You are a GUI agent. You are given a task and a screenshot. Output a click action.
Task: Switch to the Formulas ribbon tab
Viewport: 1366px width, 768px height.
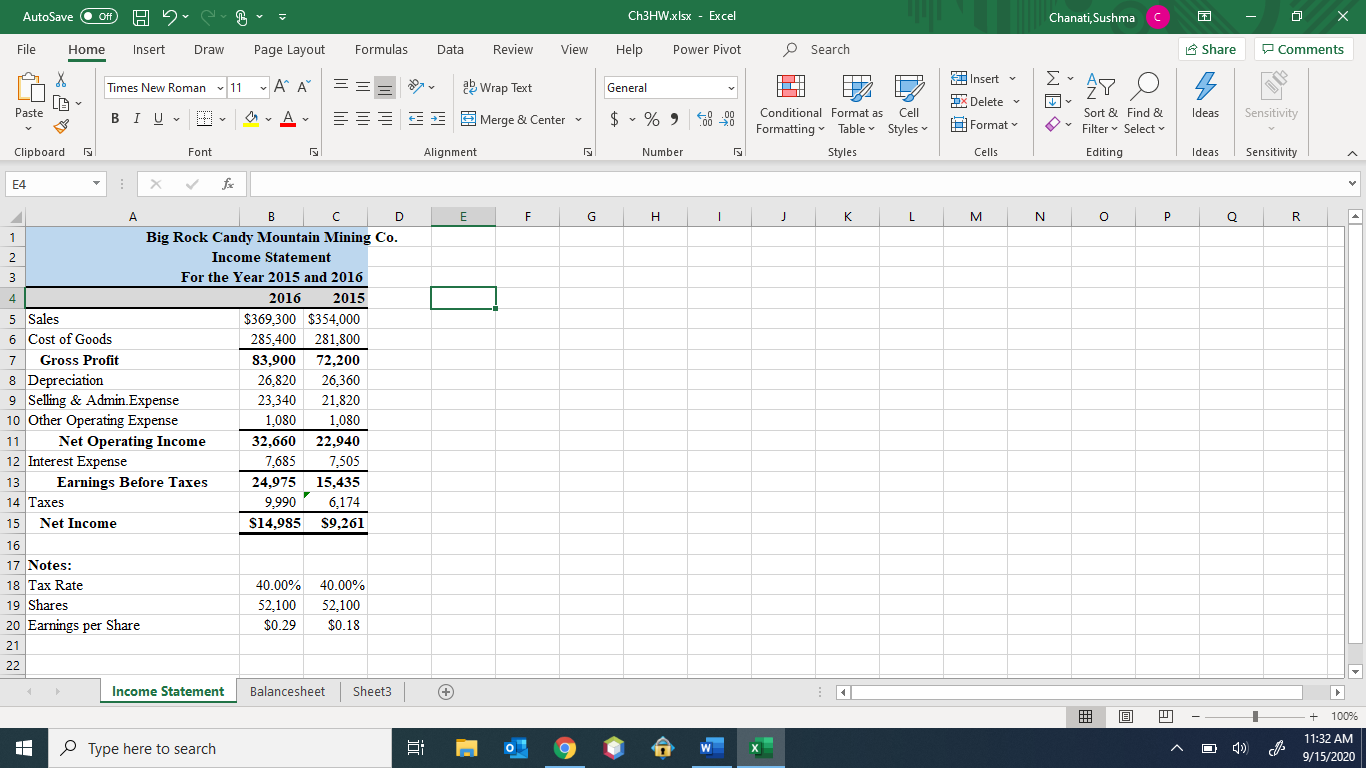381,49
